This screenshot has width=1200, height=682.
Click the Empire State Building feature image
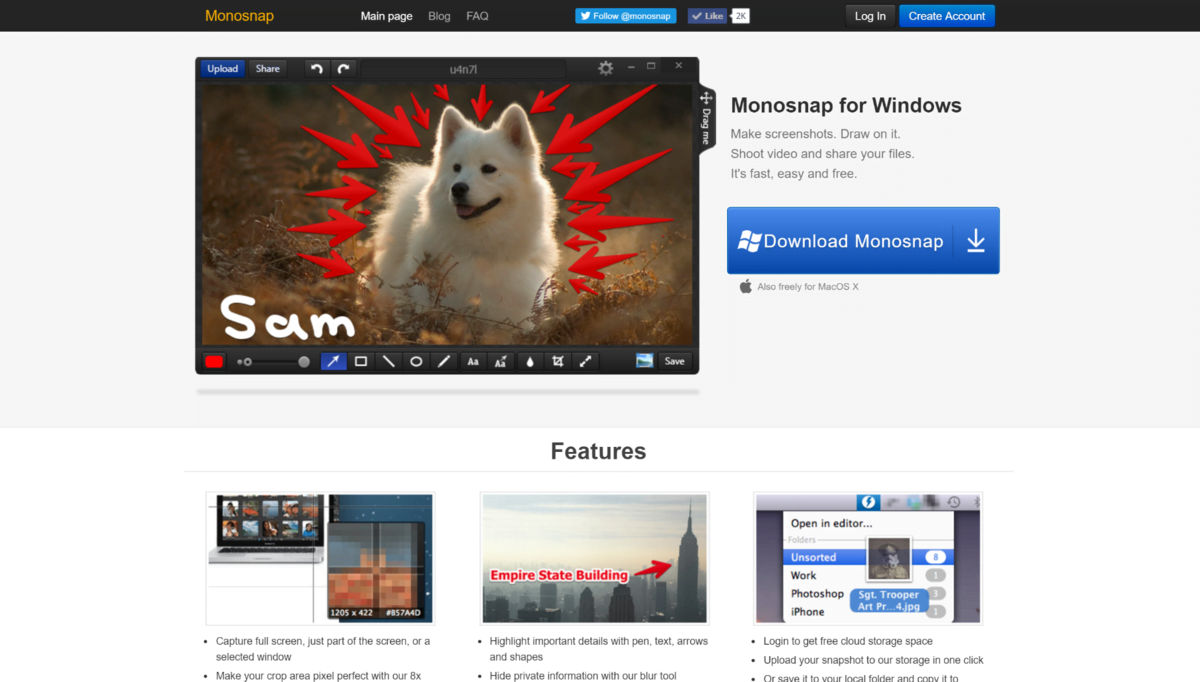[x=594, y=558]
